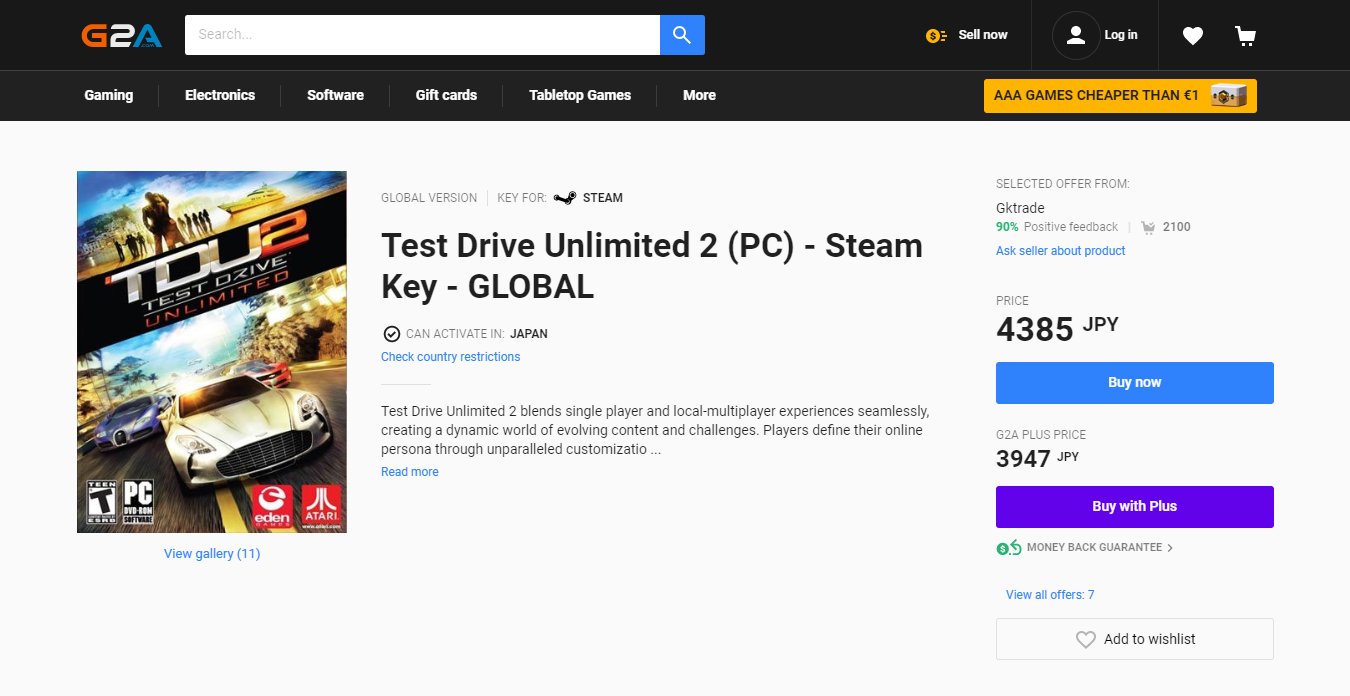Click the product title heading
Screen dimensions: 1350x696
coord(652,266)
